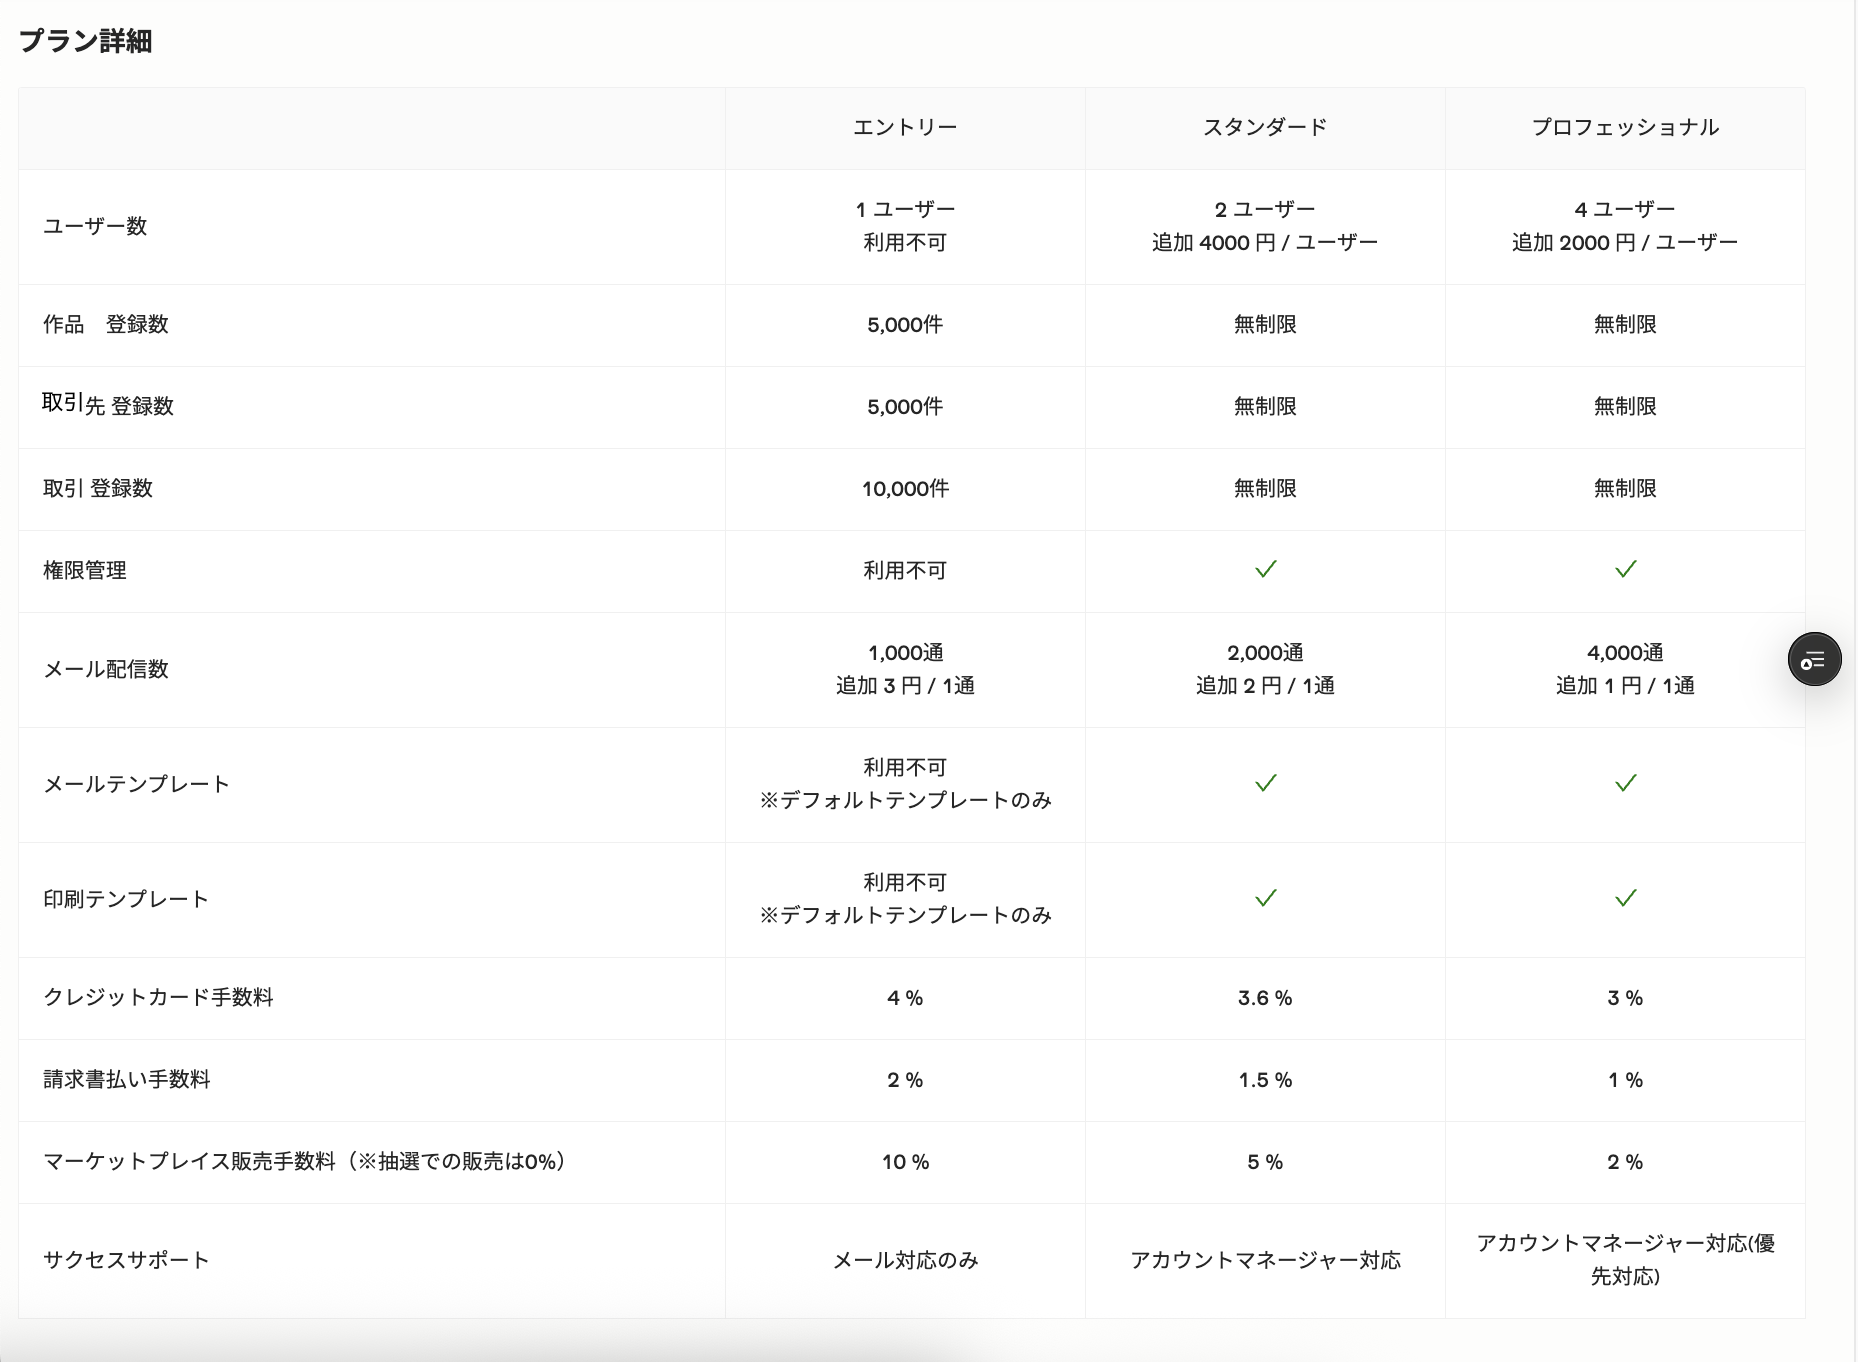This screenshot has width=1858, height=1362.
Task: Click the アカウントマネージャー対応(優先対応) cell
Action: pyautogui.click(x=1625, y=1260)
